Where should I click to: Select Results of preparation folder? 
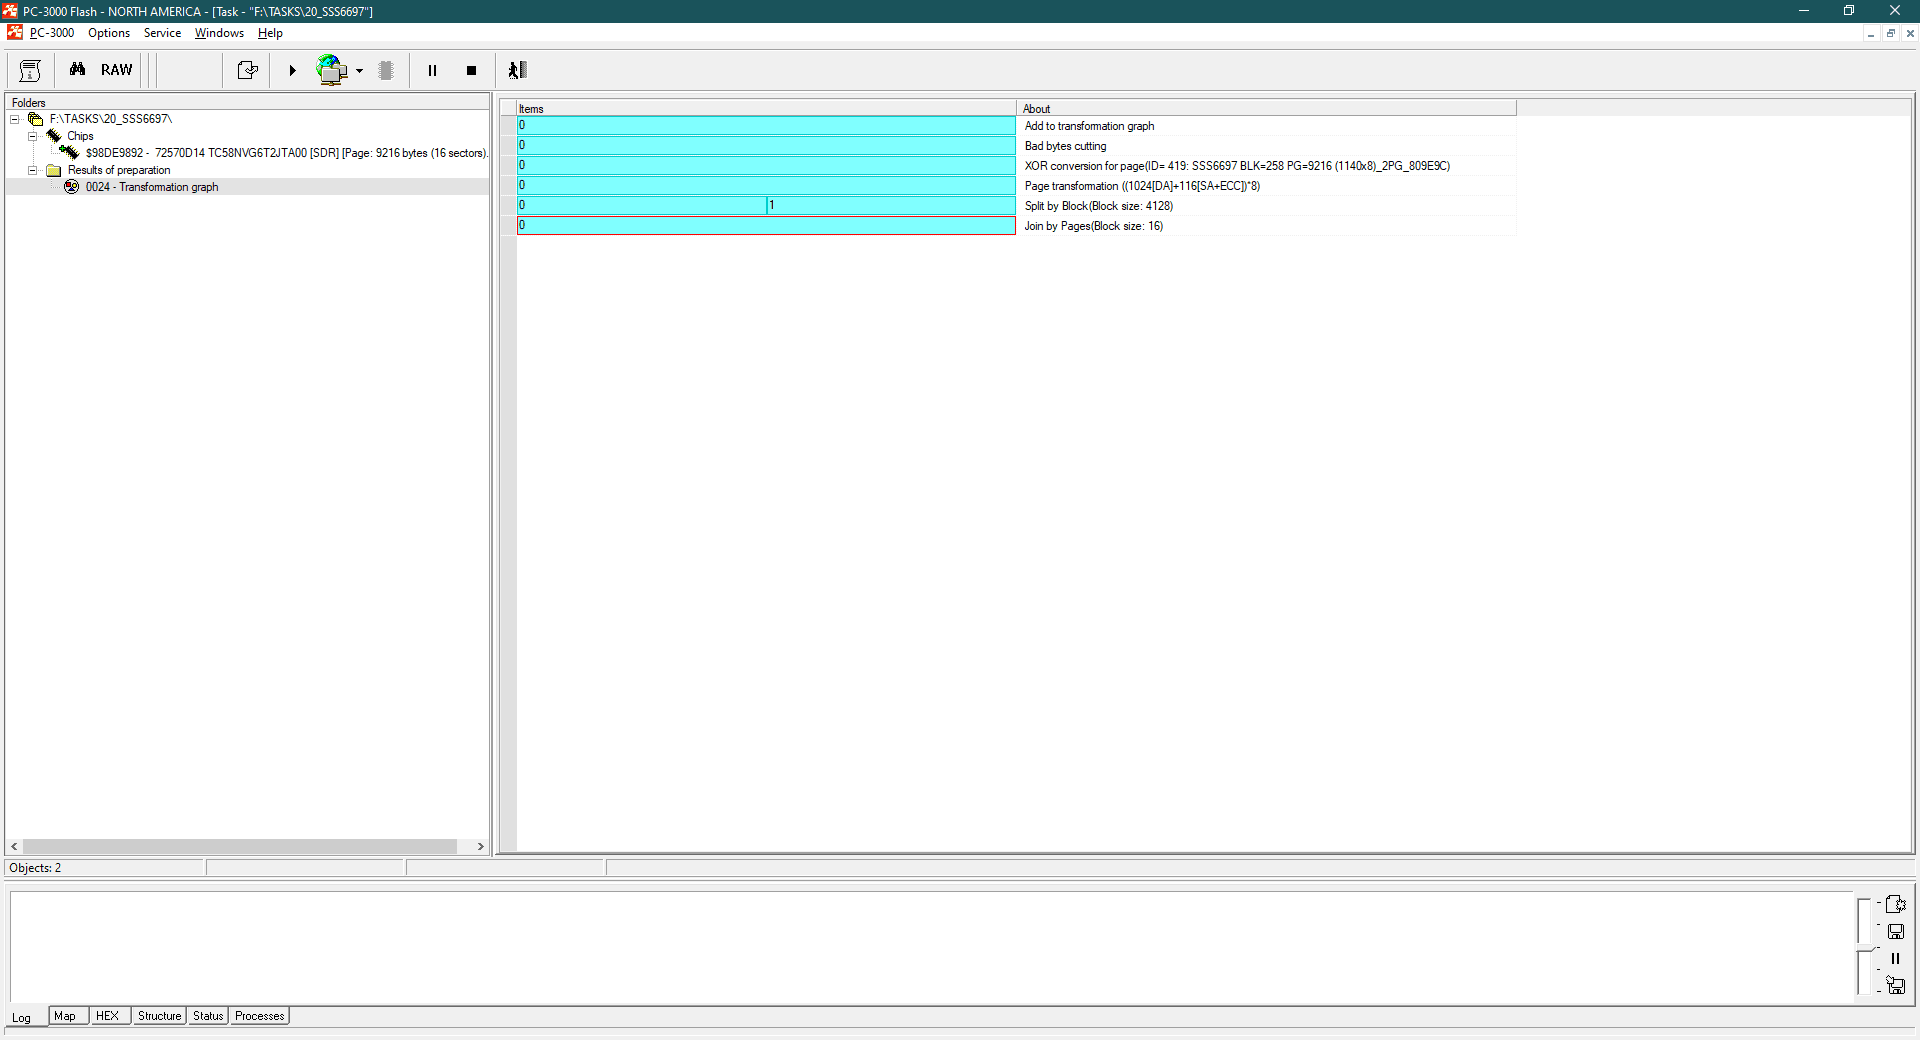tap(119, 170)
